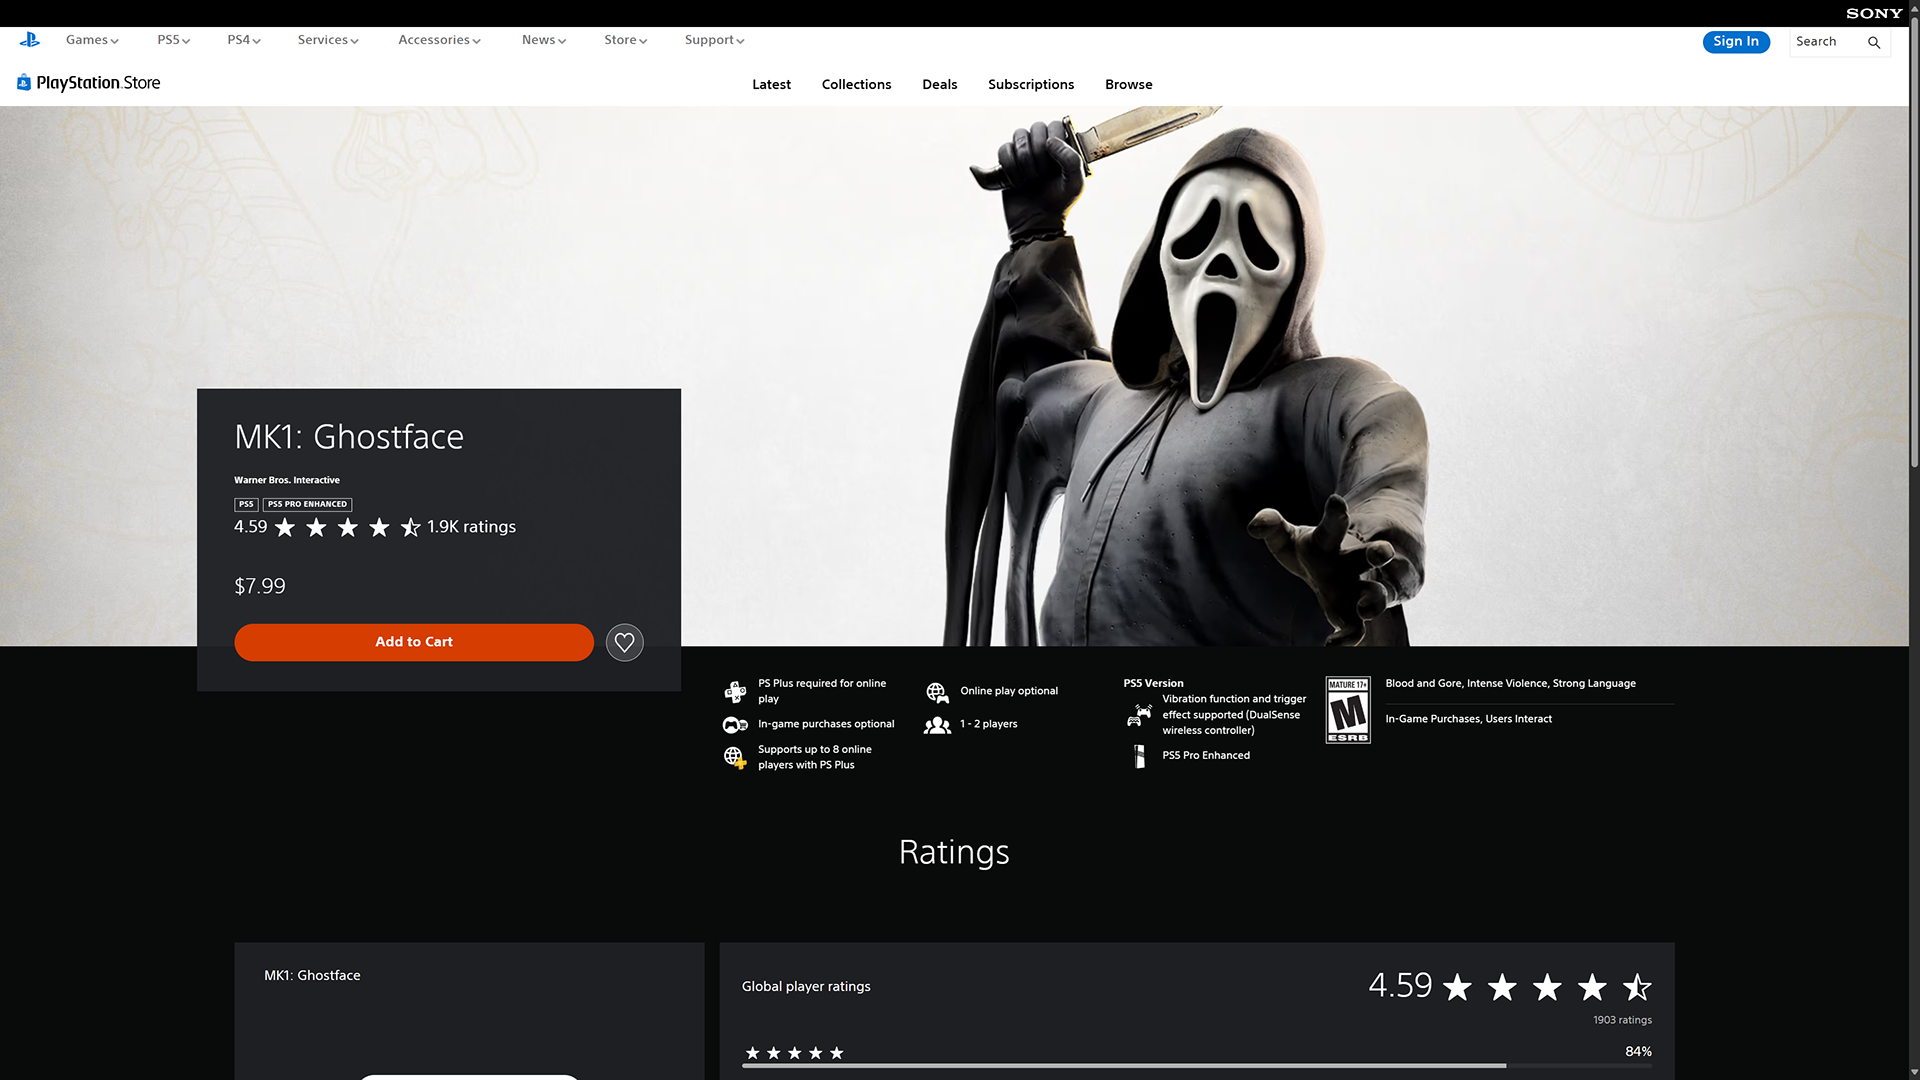
Task: Click the 84% percentage value
Action: (1638, 1052)
